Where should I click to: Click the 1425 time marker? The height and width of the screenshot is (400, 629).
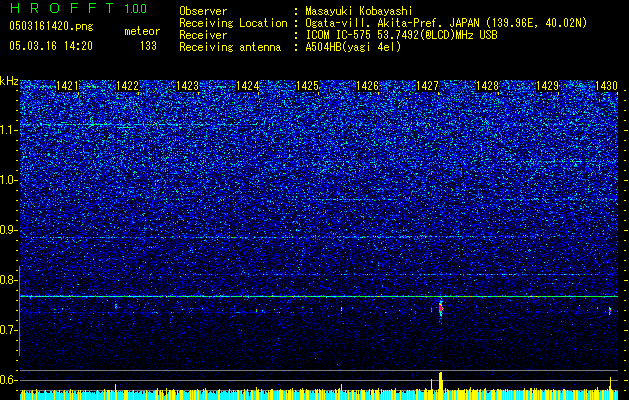pyautogui.click(x=307, y=86)
